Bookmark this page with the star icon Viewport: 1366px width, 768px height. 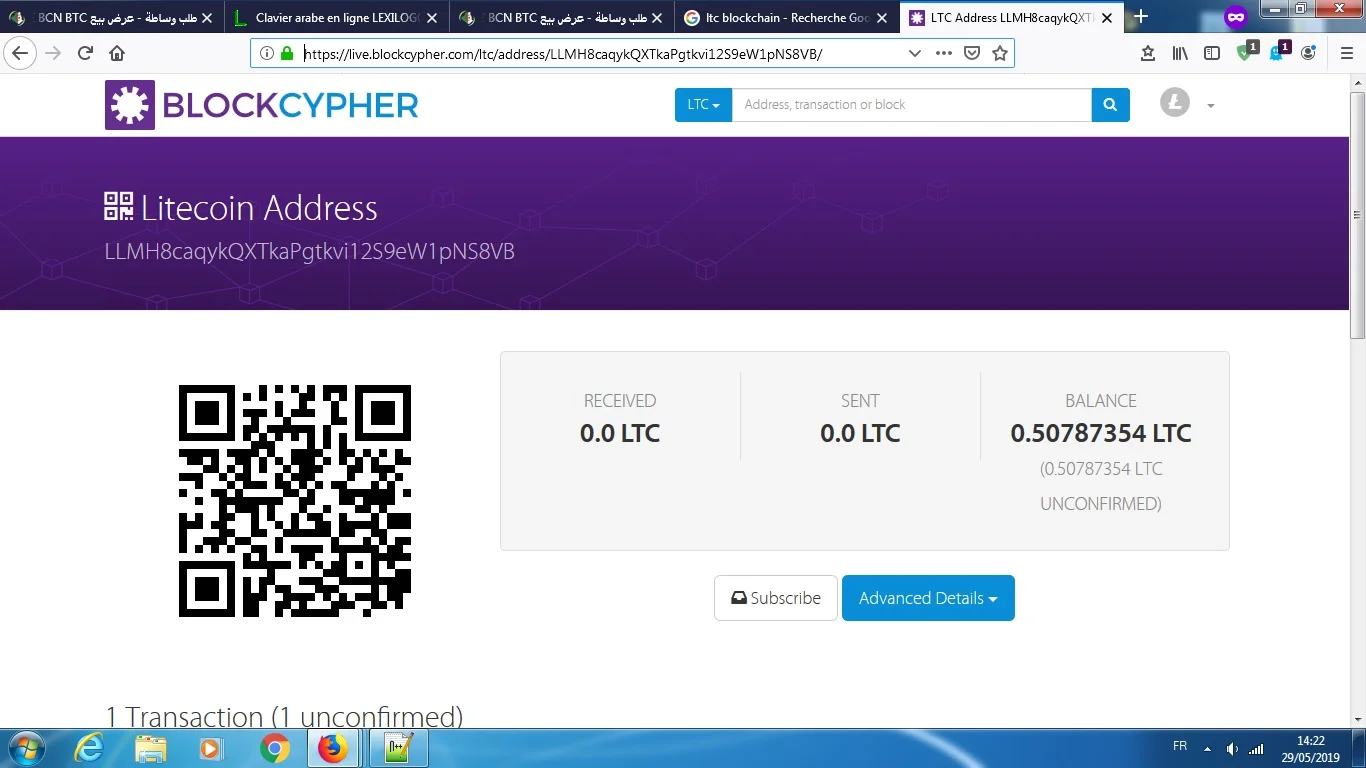coord(999,53)
